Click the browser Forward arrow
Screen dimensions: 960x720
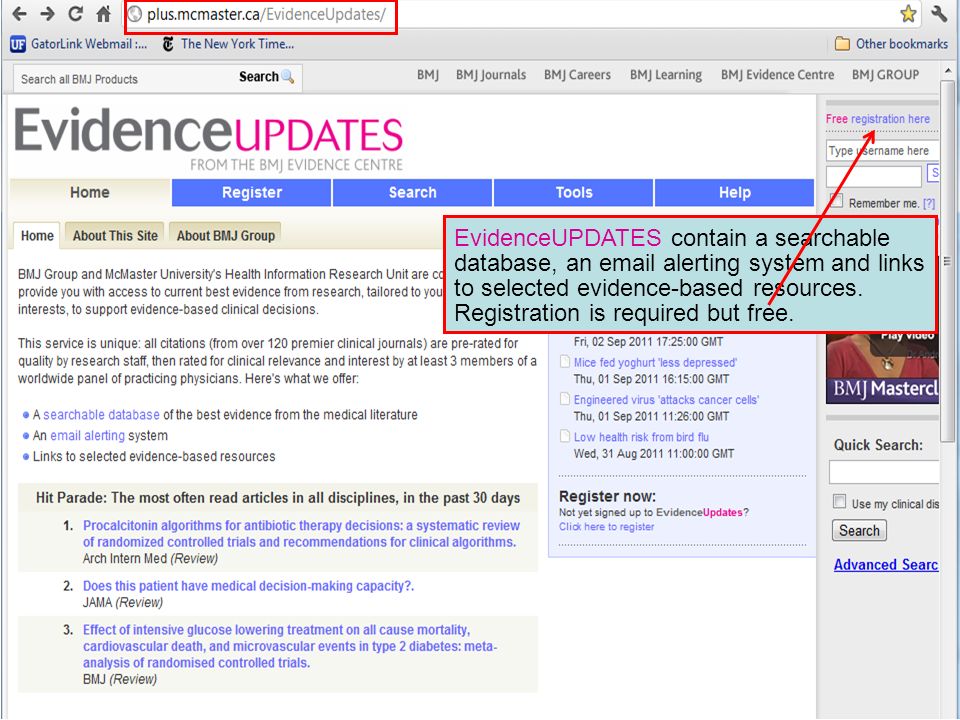pyautogui.click(x=47, y=14)
